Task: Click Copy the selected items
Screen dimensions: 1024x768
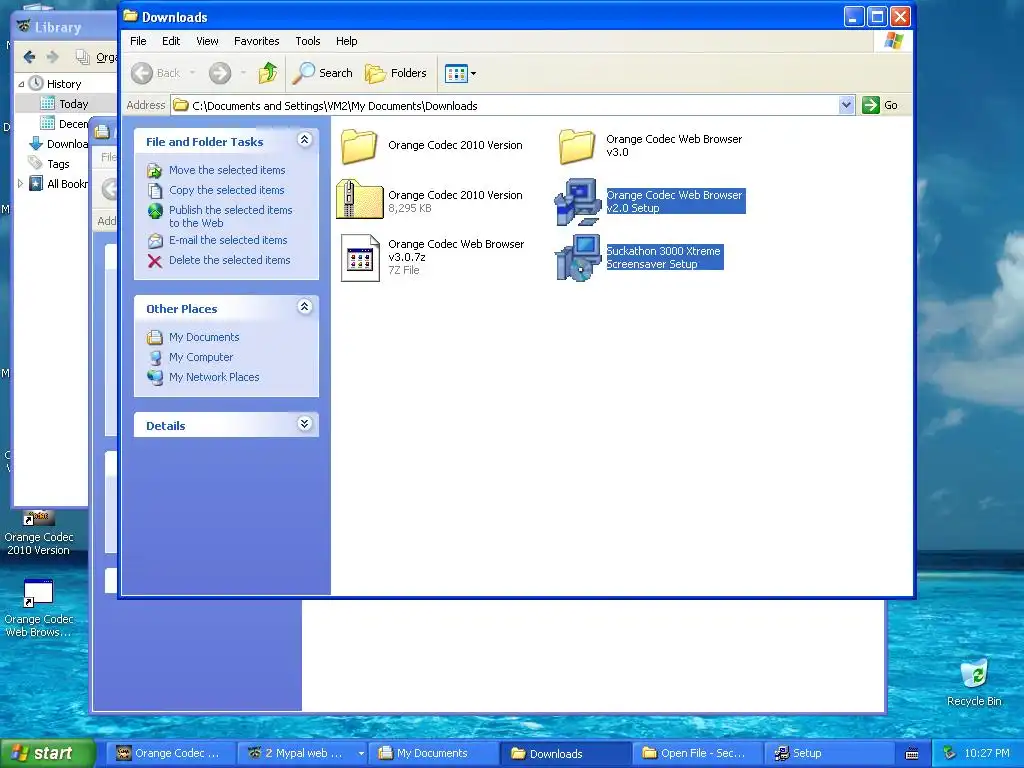Action: click(x=227, y=190)
